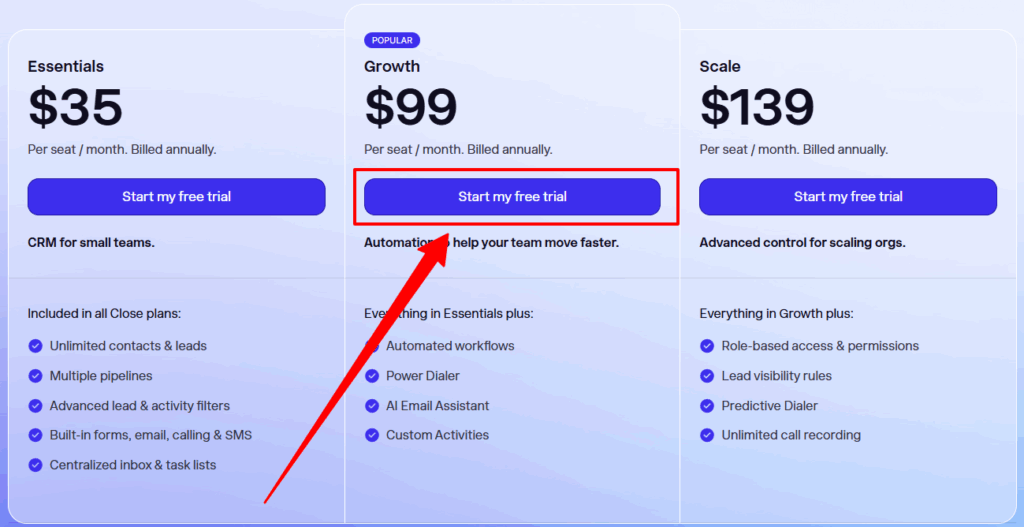Click the $99 Growth plan price

point(411,107)
